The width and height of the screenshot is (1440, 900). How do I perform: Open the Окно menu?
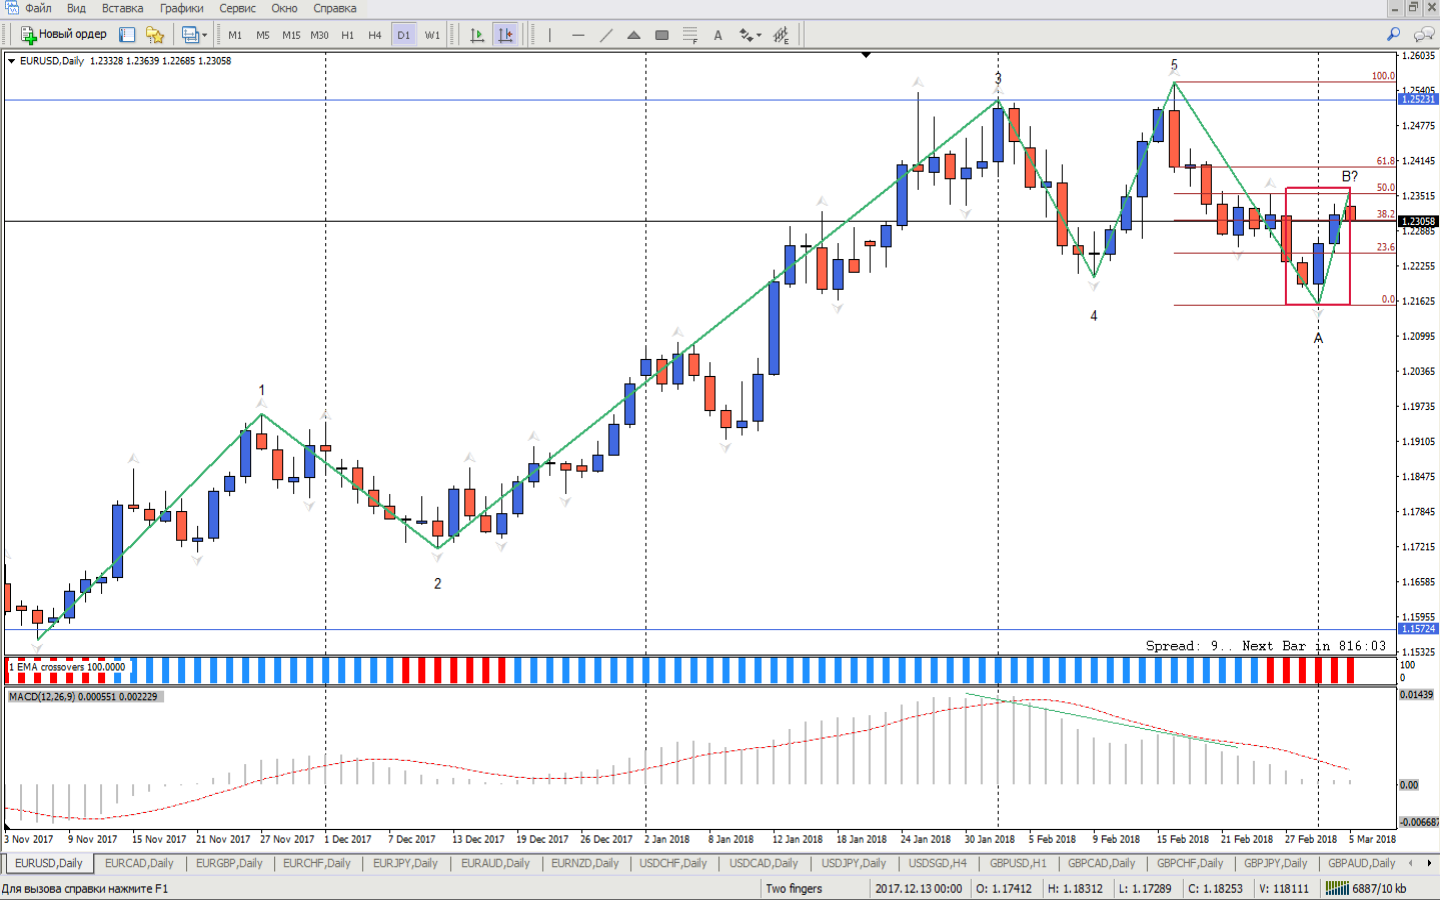(284, 8)
